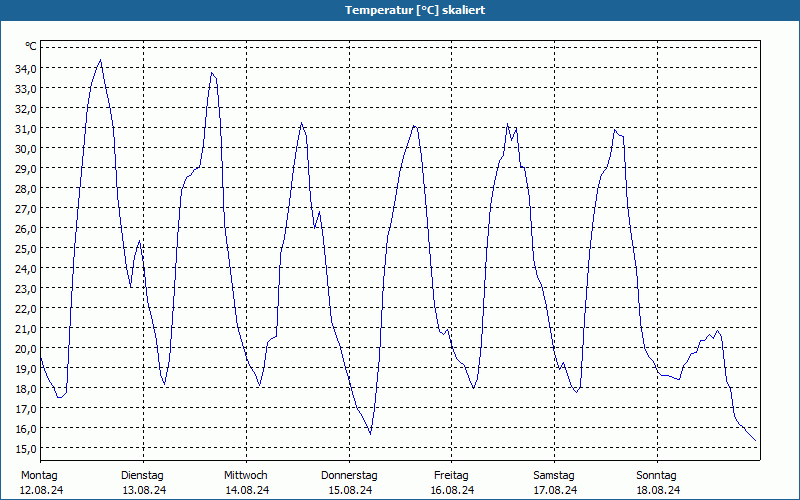Click the Freitag day label
The width and height of the screenshot is (800, 500).
(x=451, y=476)
